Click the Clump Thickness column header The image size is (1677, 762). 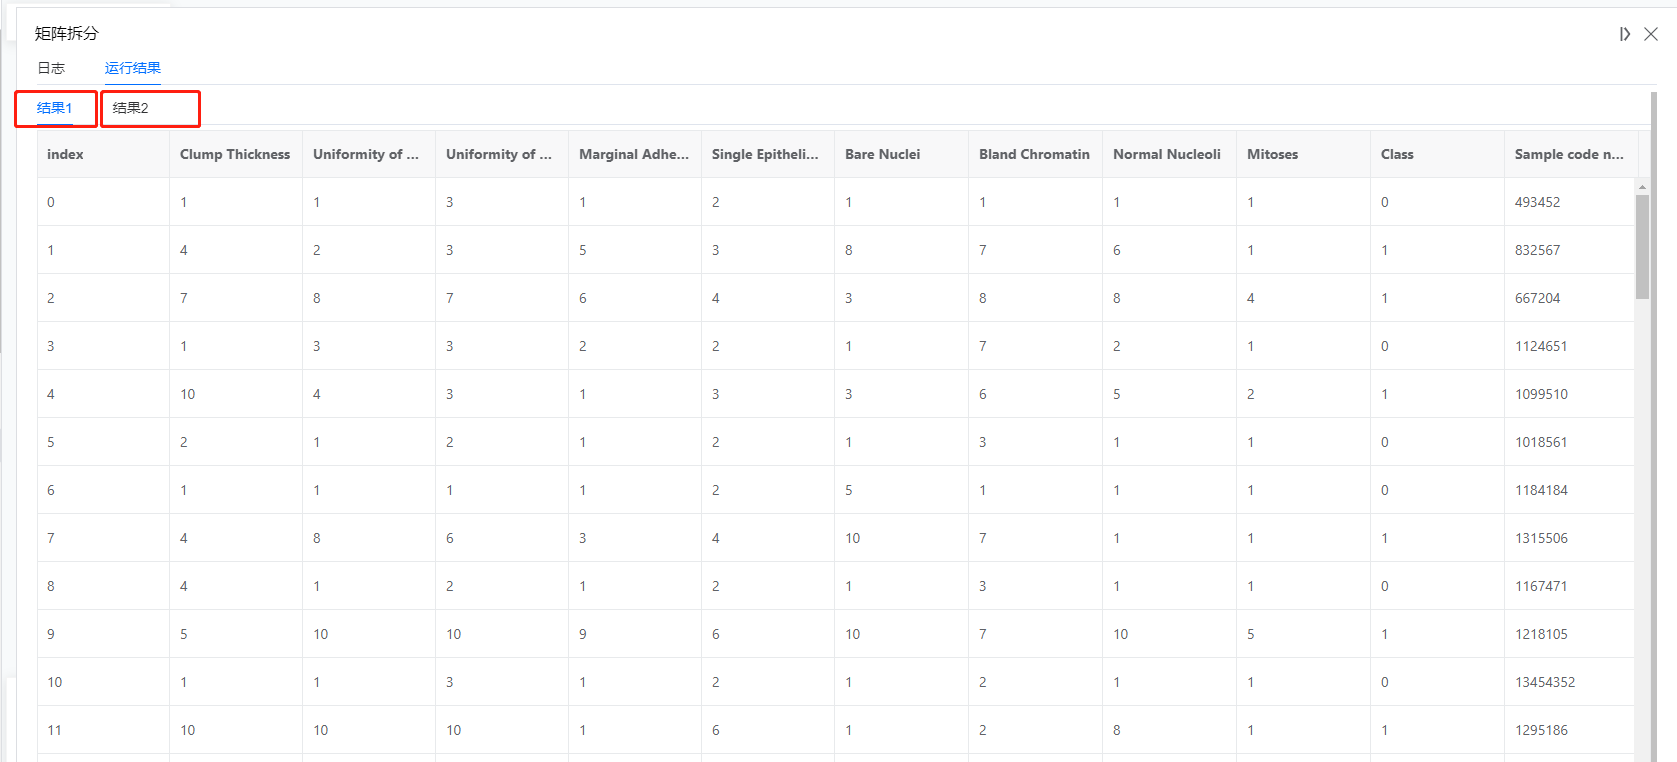[x=235, y=154]
